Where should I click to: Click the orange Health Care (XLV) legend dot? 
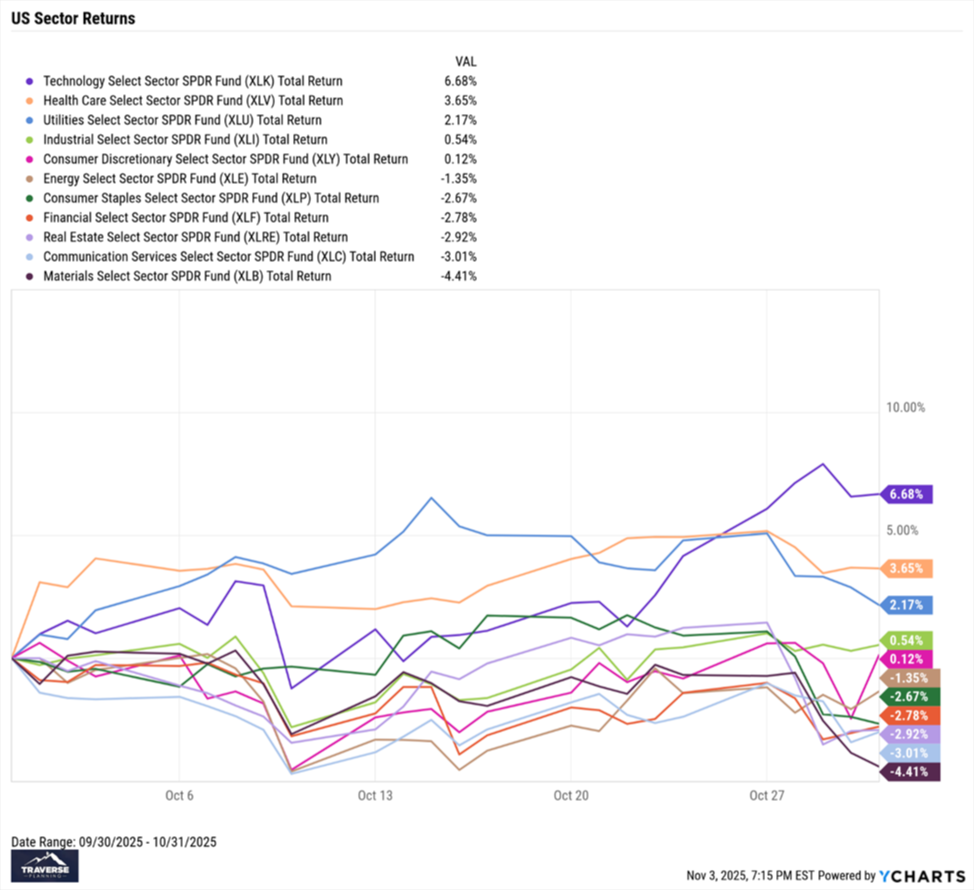coord(31,100)
